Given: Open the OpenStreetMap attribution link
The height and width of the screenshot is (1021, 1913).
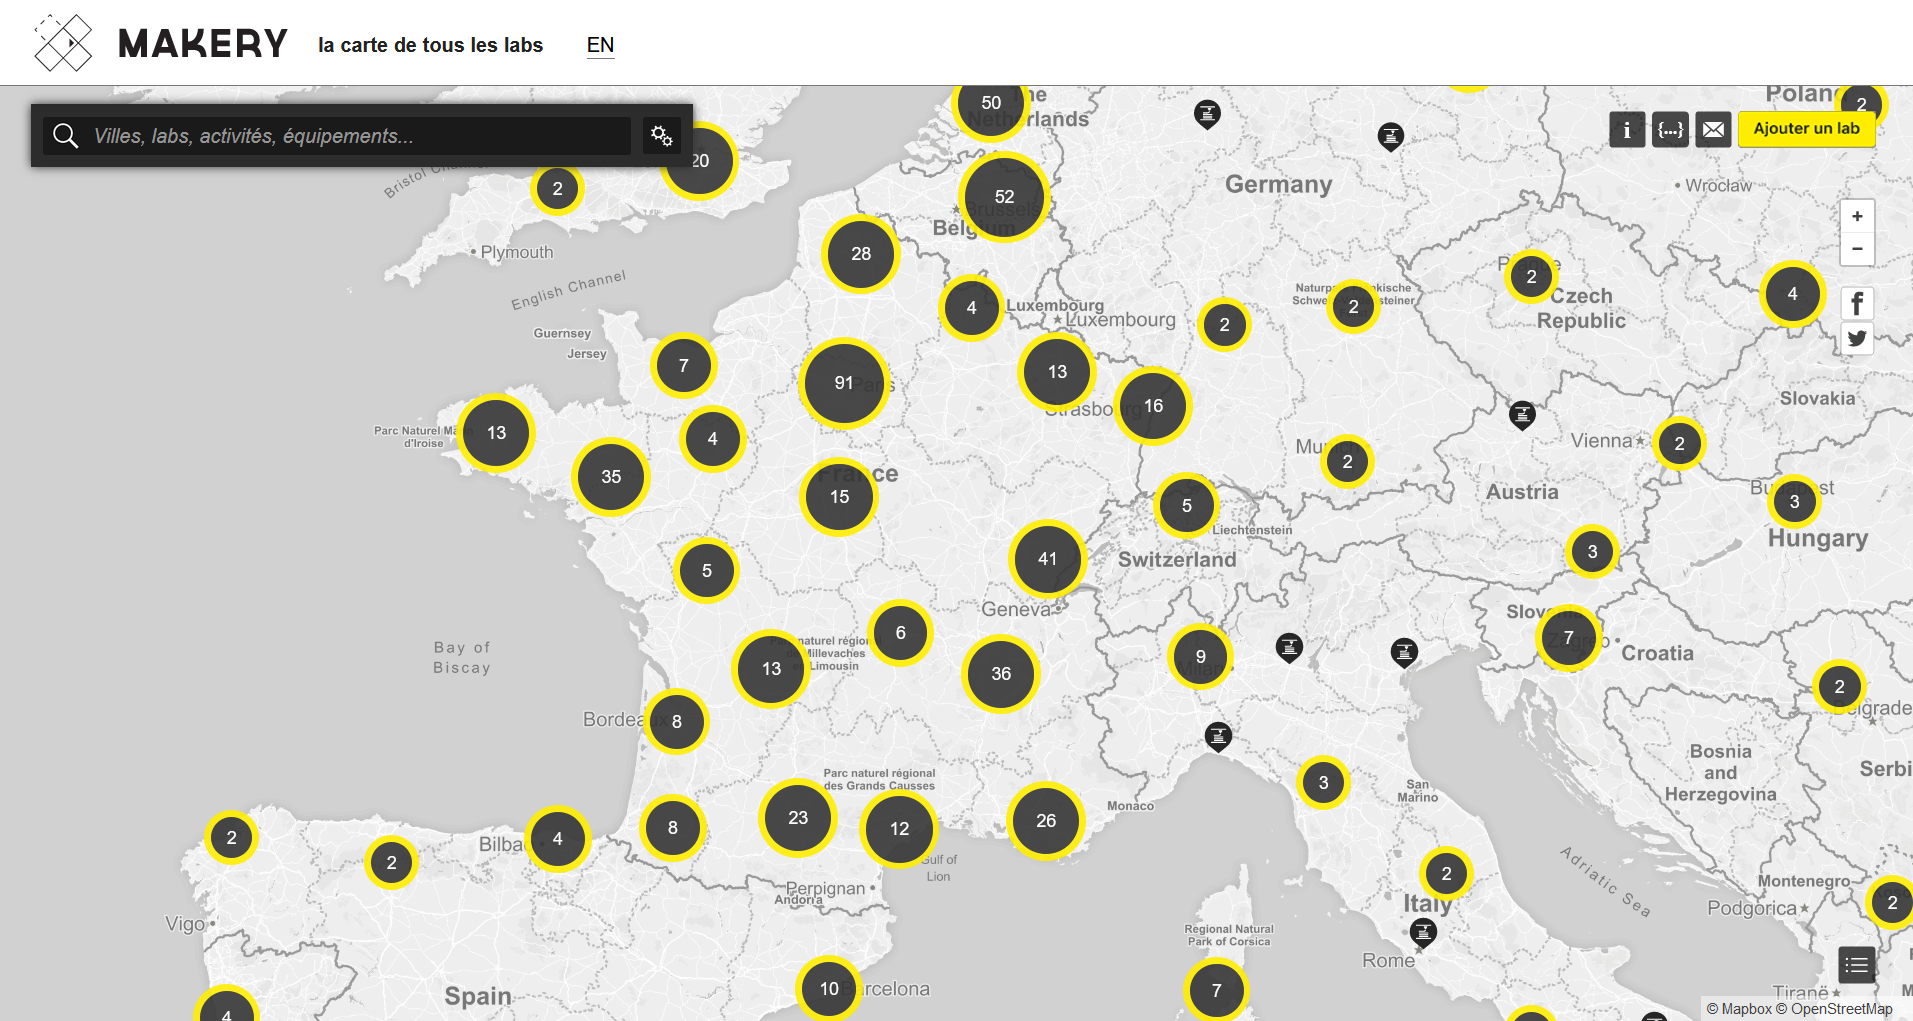Looking at the screenshot, I should coord(1841,1009).
